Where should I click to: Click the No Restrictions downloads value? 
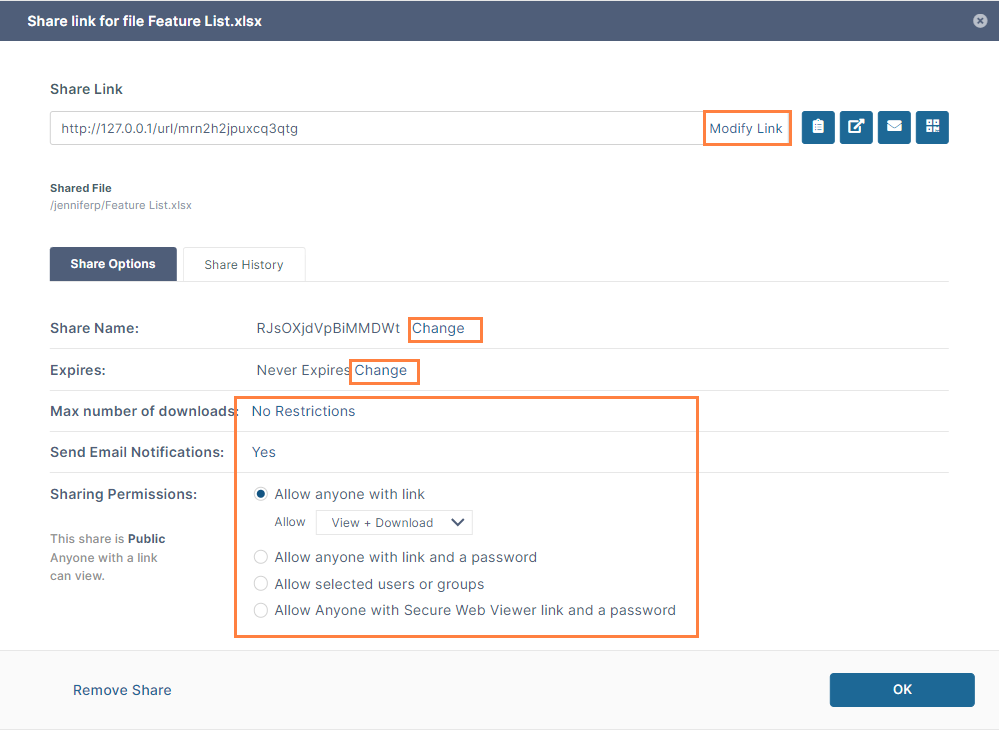click(303, 411)
